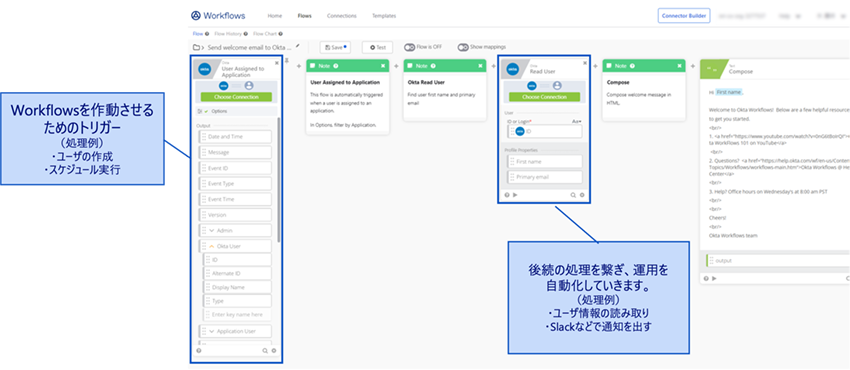Screen dimensions: 850x370
Task: Open the Aa type dropdown for ID or Login
Action: pyautogui.click(x=577, y=122)
